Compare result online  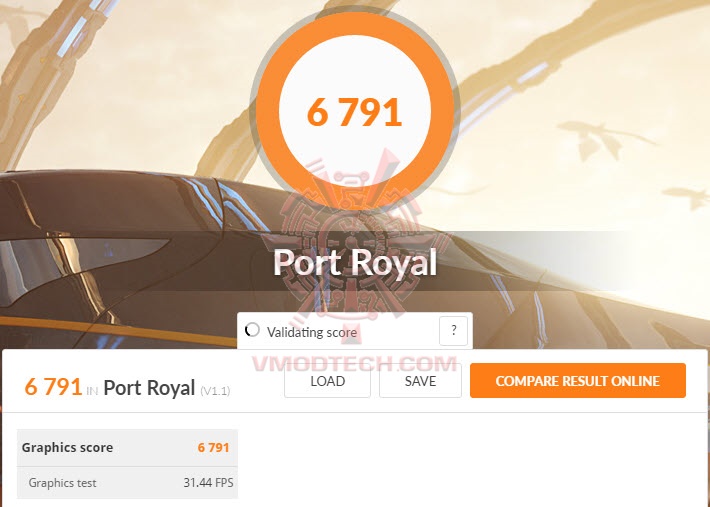(578, 381)
